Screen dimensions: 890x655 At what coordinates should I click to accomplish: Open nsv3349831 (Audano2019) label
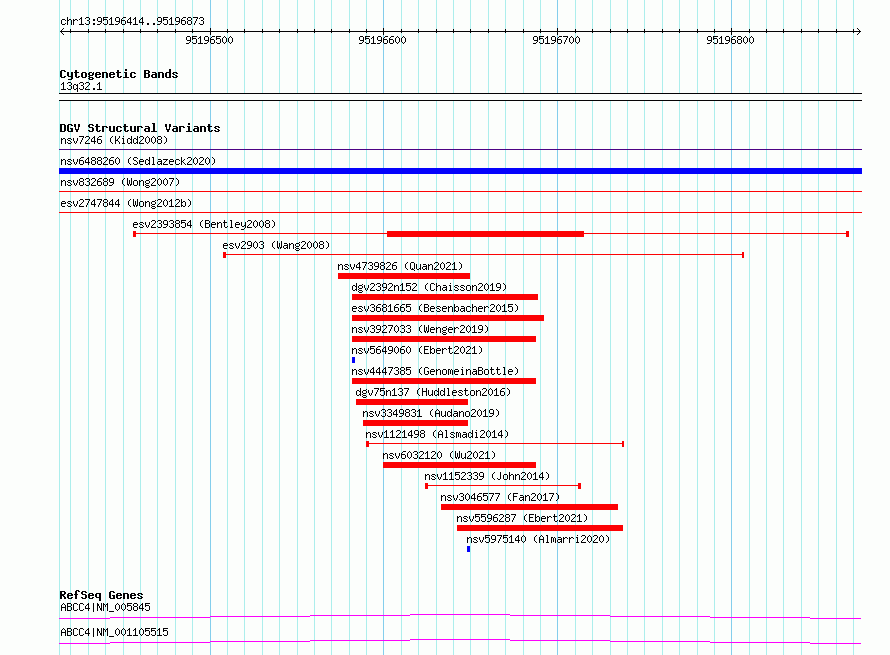tap(431, 413)
